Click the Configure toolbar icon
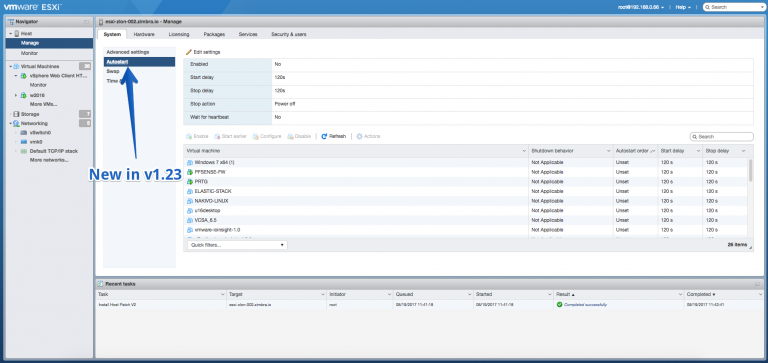This screenshot has height=363, width=768. [x=255, y=136]
